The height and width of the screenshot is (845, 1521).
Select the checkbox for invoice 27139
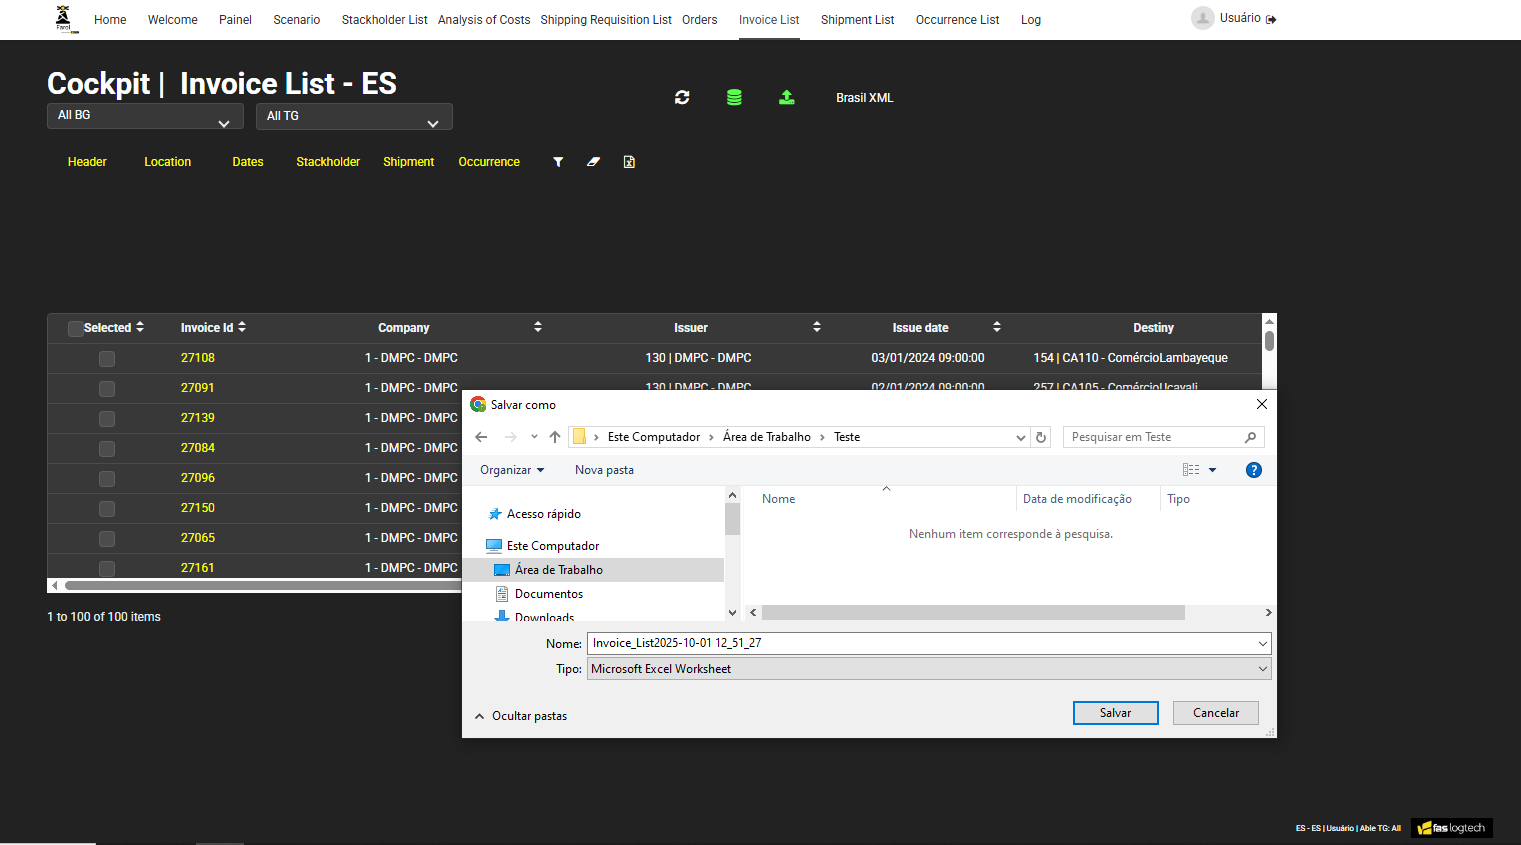click(107, 419)
